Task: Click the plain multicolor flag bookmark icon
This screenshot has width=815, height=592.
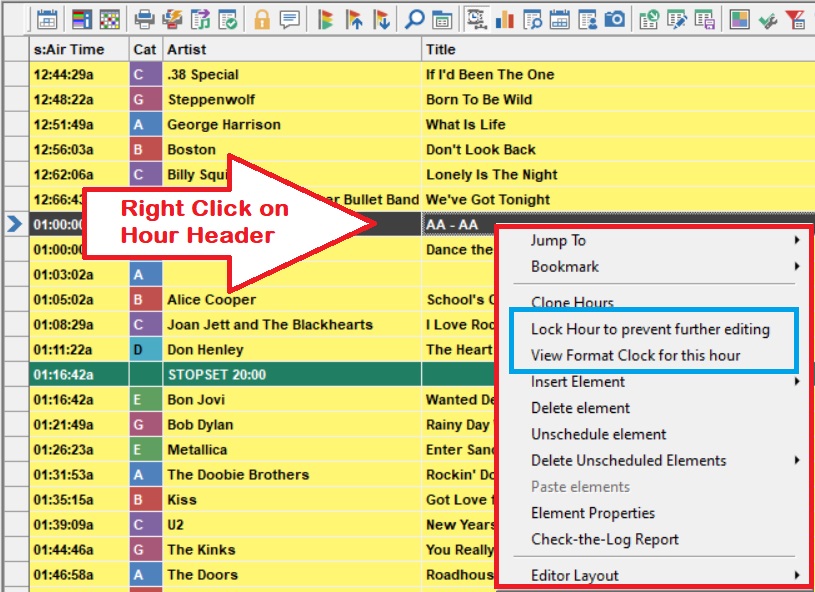Action: coord(325,20)
